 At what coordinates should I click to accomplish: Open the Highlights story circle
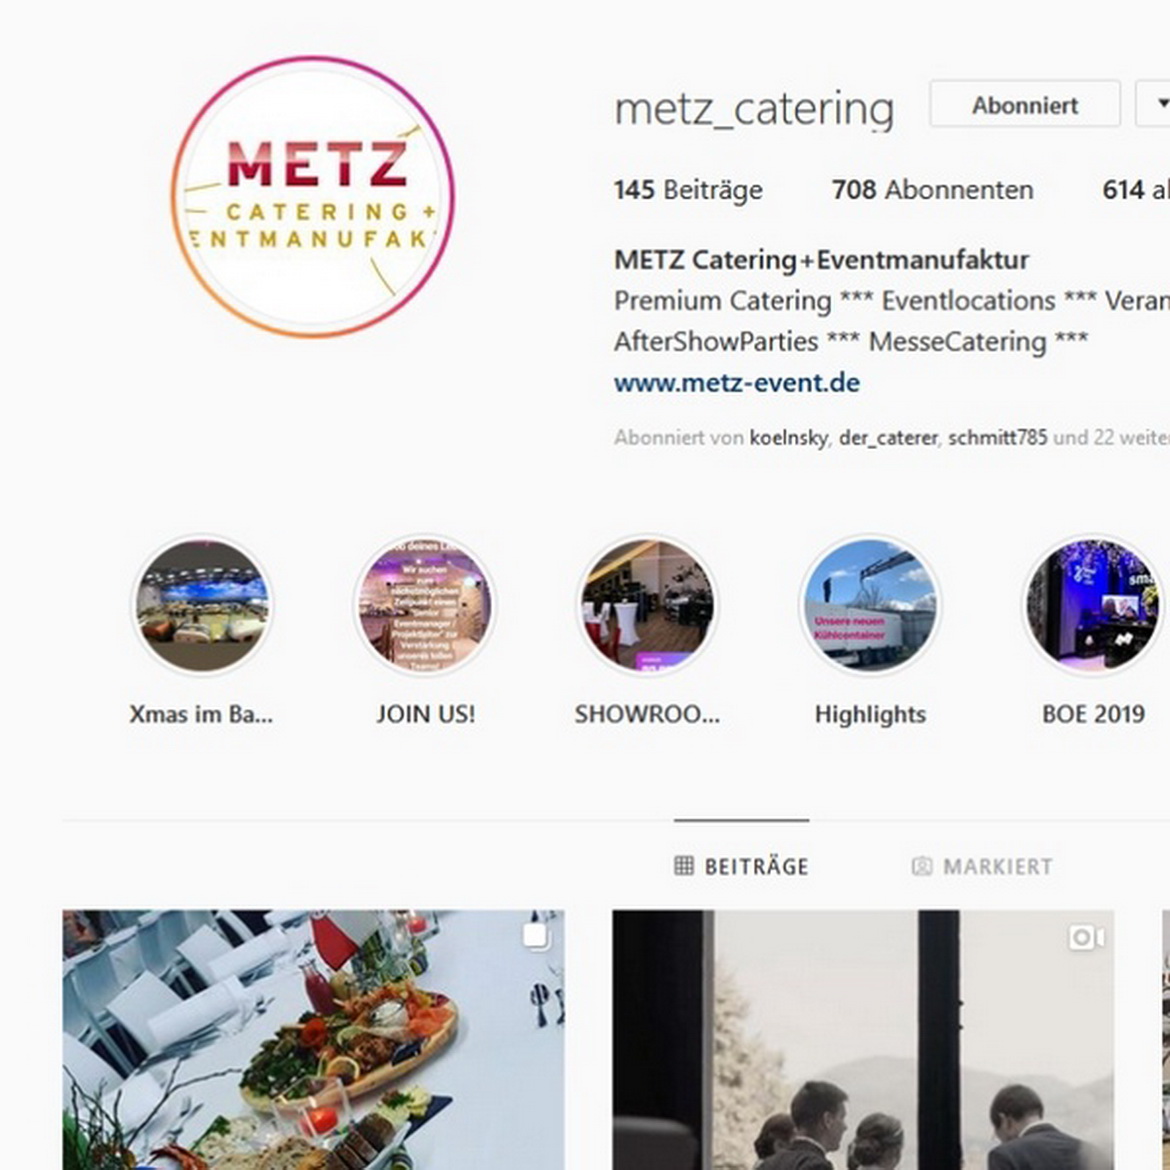[x=870, y=605]
